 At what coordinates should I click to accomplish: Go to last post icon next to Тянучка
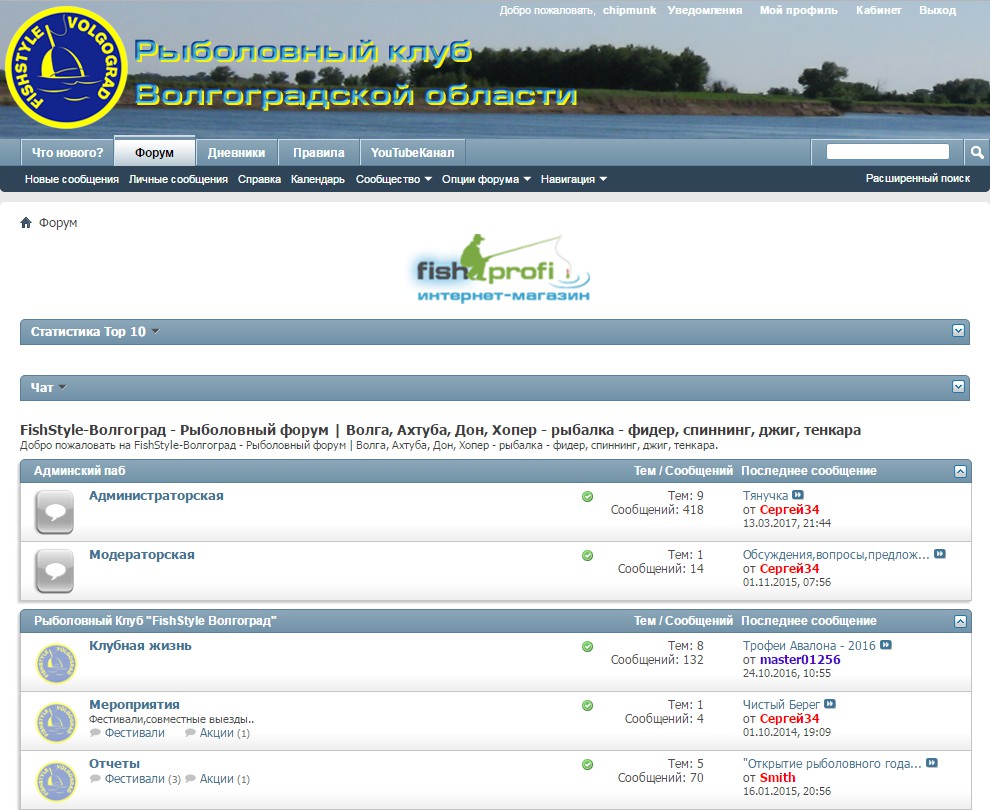(798, 495)
